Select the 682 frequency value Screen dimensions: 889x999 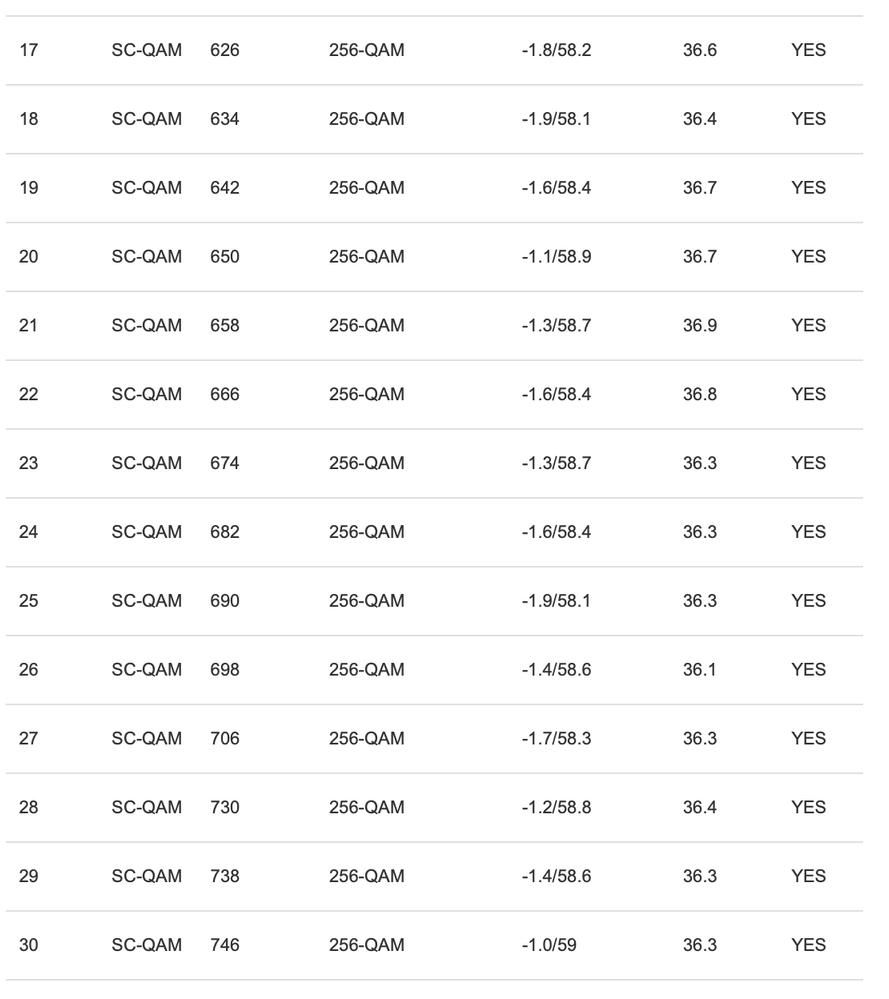click(225, 532)
